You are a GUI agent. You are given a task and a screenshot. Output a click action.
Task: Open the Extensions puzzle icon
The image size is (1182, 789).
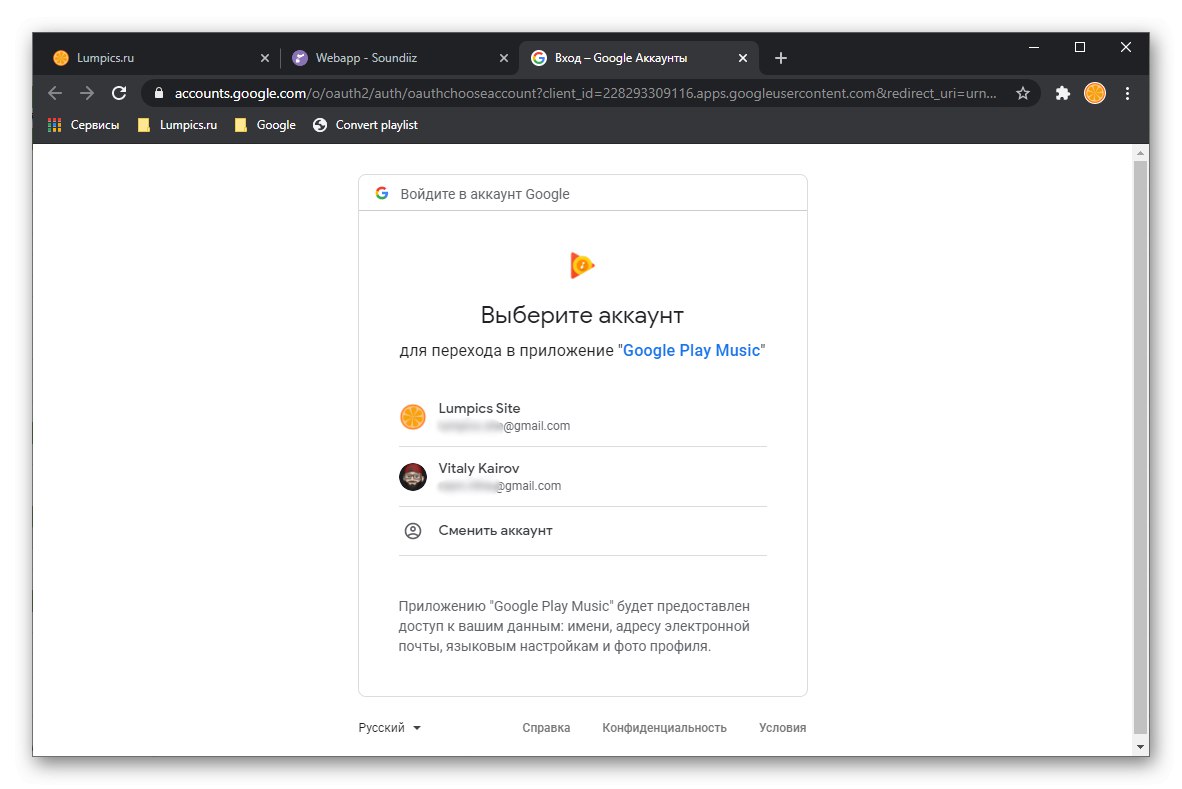(x=1062, y=93)
